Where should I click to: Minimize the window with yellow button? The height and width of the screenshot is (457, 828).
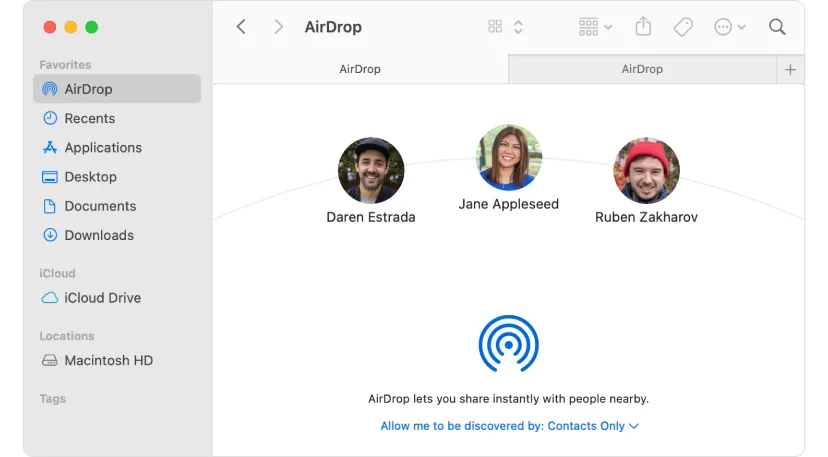[x=71, y=27]
